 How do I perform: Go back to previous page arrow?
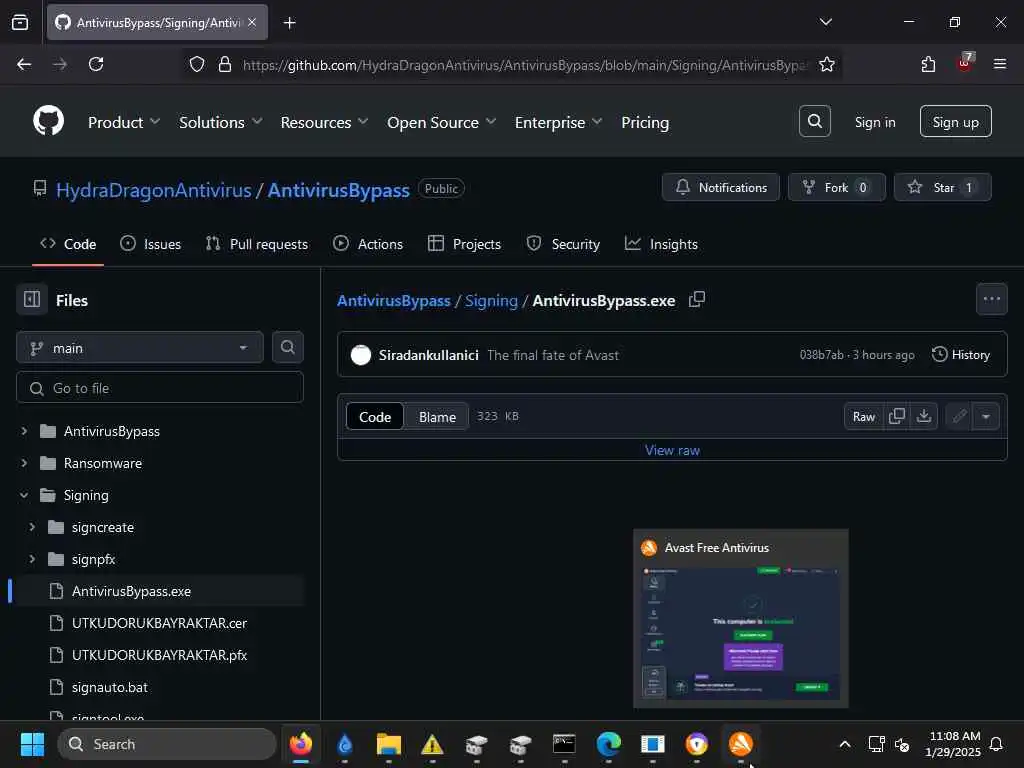[24, 64]
